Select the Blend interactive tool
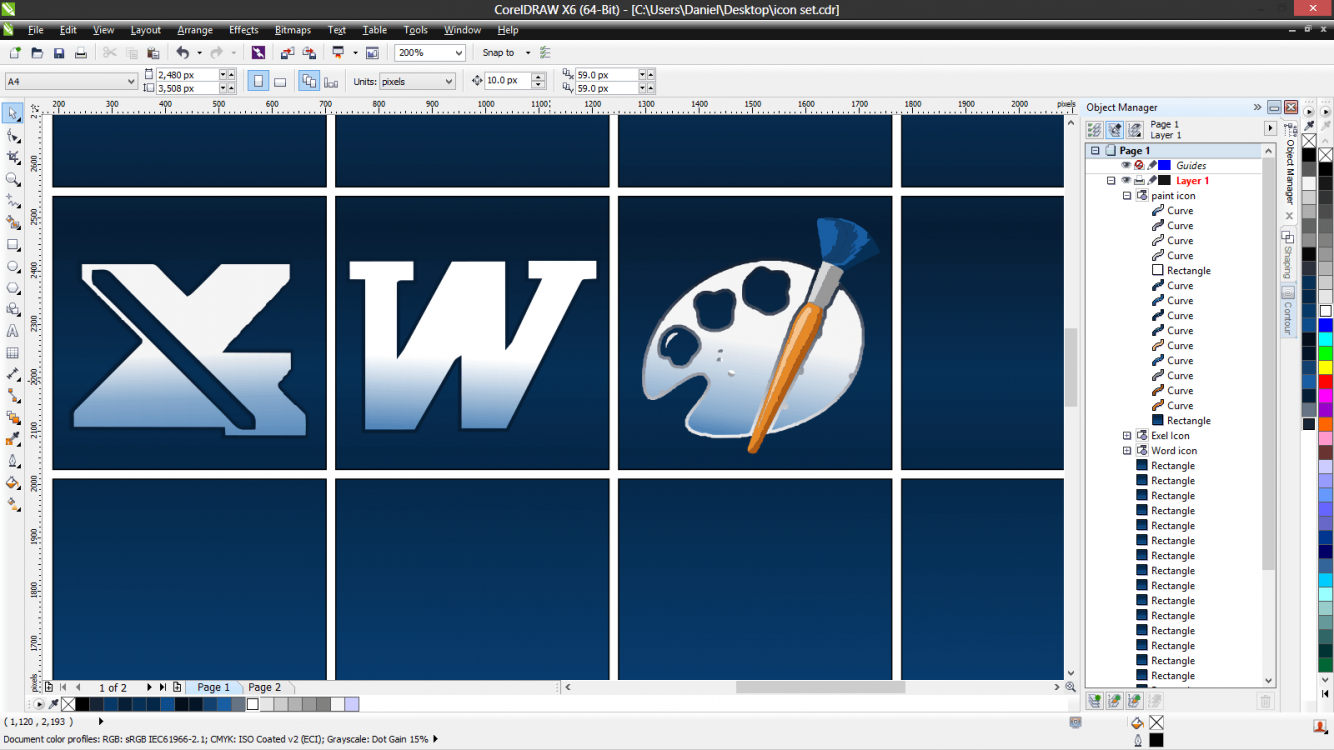 (x=13, y=418)
